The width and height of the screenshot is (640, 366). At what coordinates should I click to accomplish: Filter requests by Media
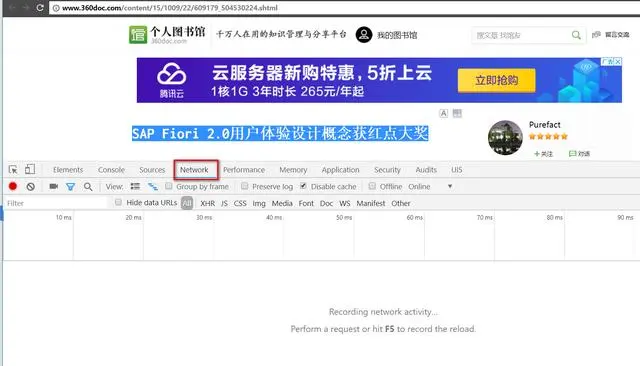tap(282, 203)
